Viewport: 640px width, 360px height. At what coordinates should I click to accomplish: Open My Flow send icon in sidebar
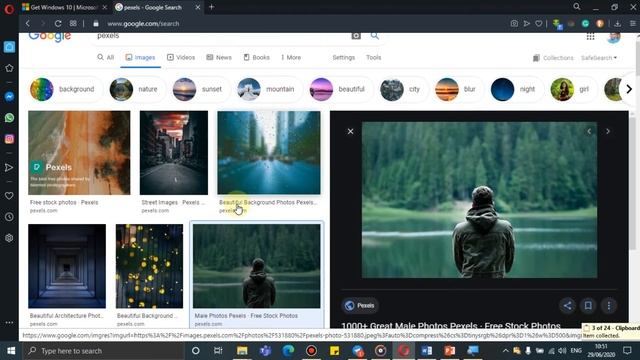click(x=9, y=167)
